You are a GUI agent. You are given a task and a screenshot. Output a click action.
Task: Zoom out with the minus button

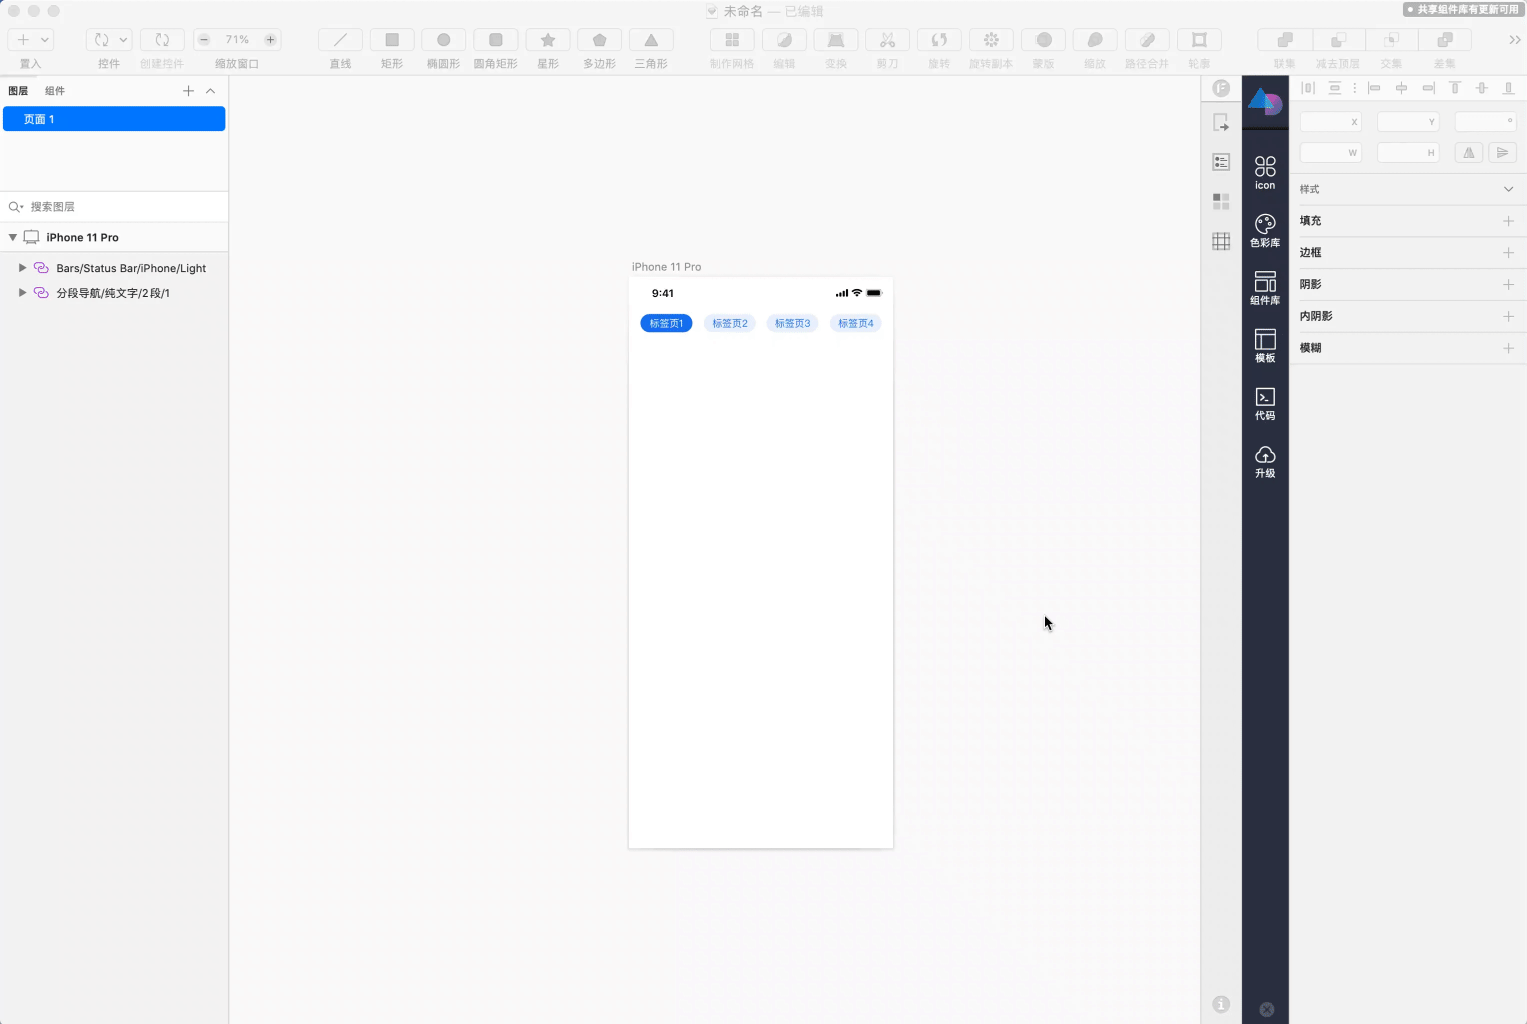(x=204, y=40)
